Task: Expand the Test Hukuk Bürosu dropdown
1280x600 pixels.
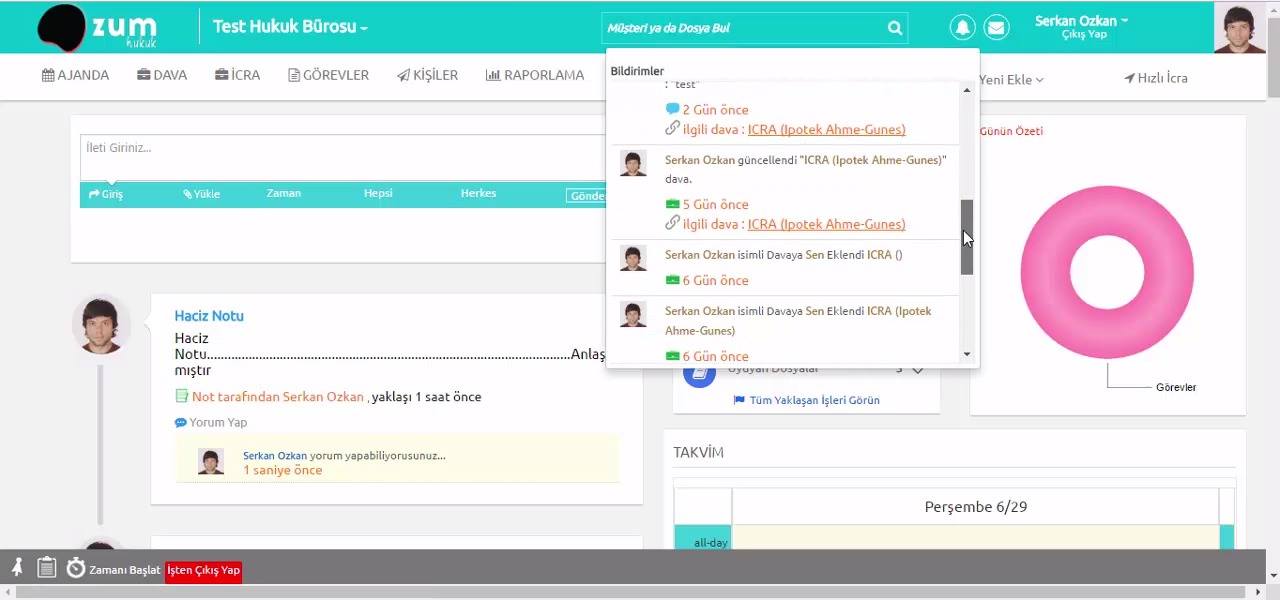Action: pyautogui.click(x=290, y=27)
